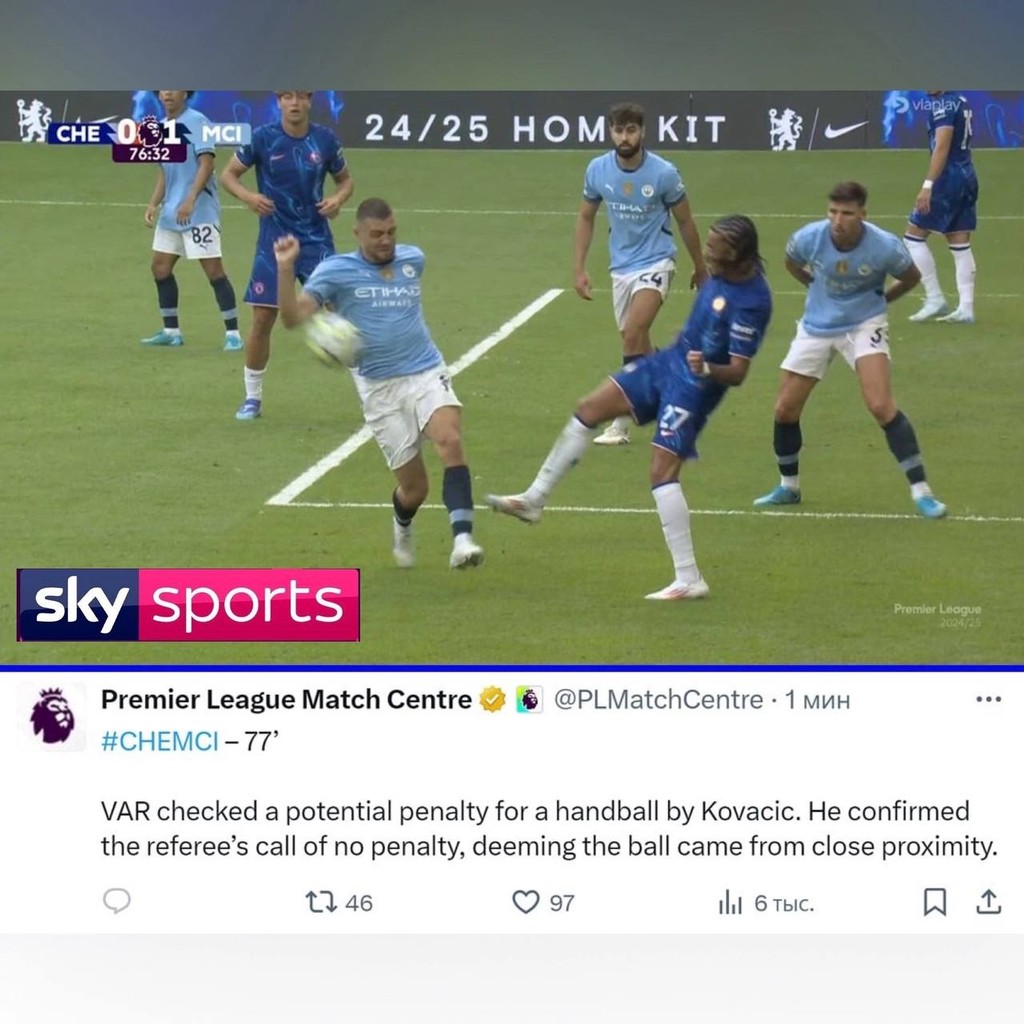Open the view analytics bar chart icon
The height and width of the screenshot is (1024, 1024).
click(730, 903)
